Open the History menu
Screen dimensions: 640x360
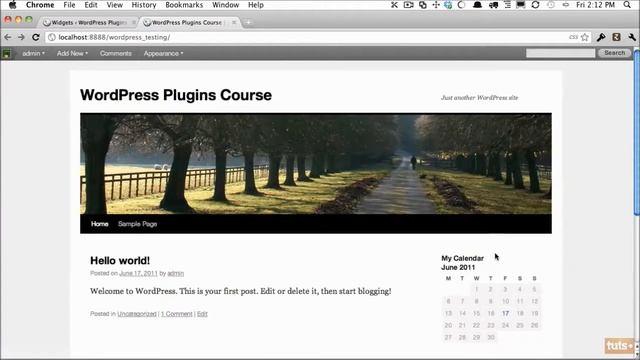pos(144,5)
